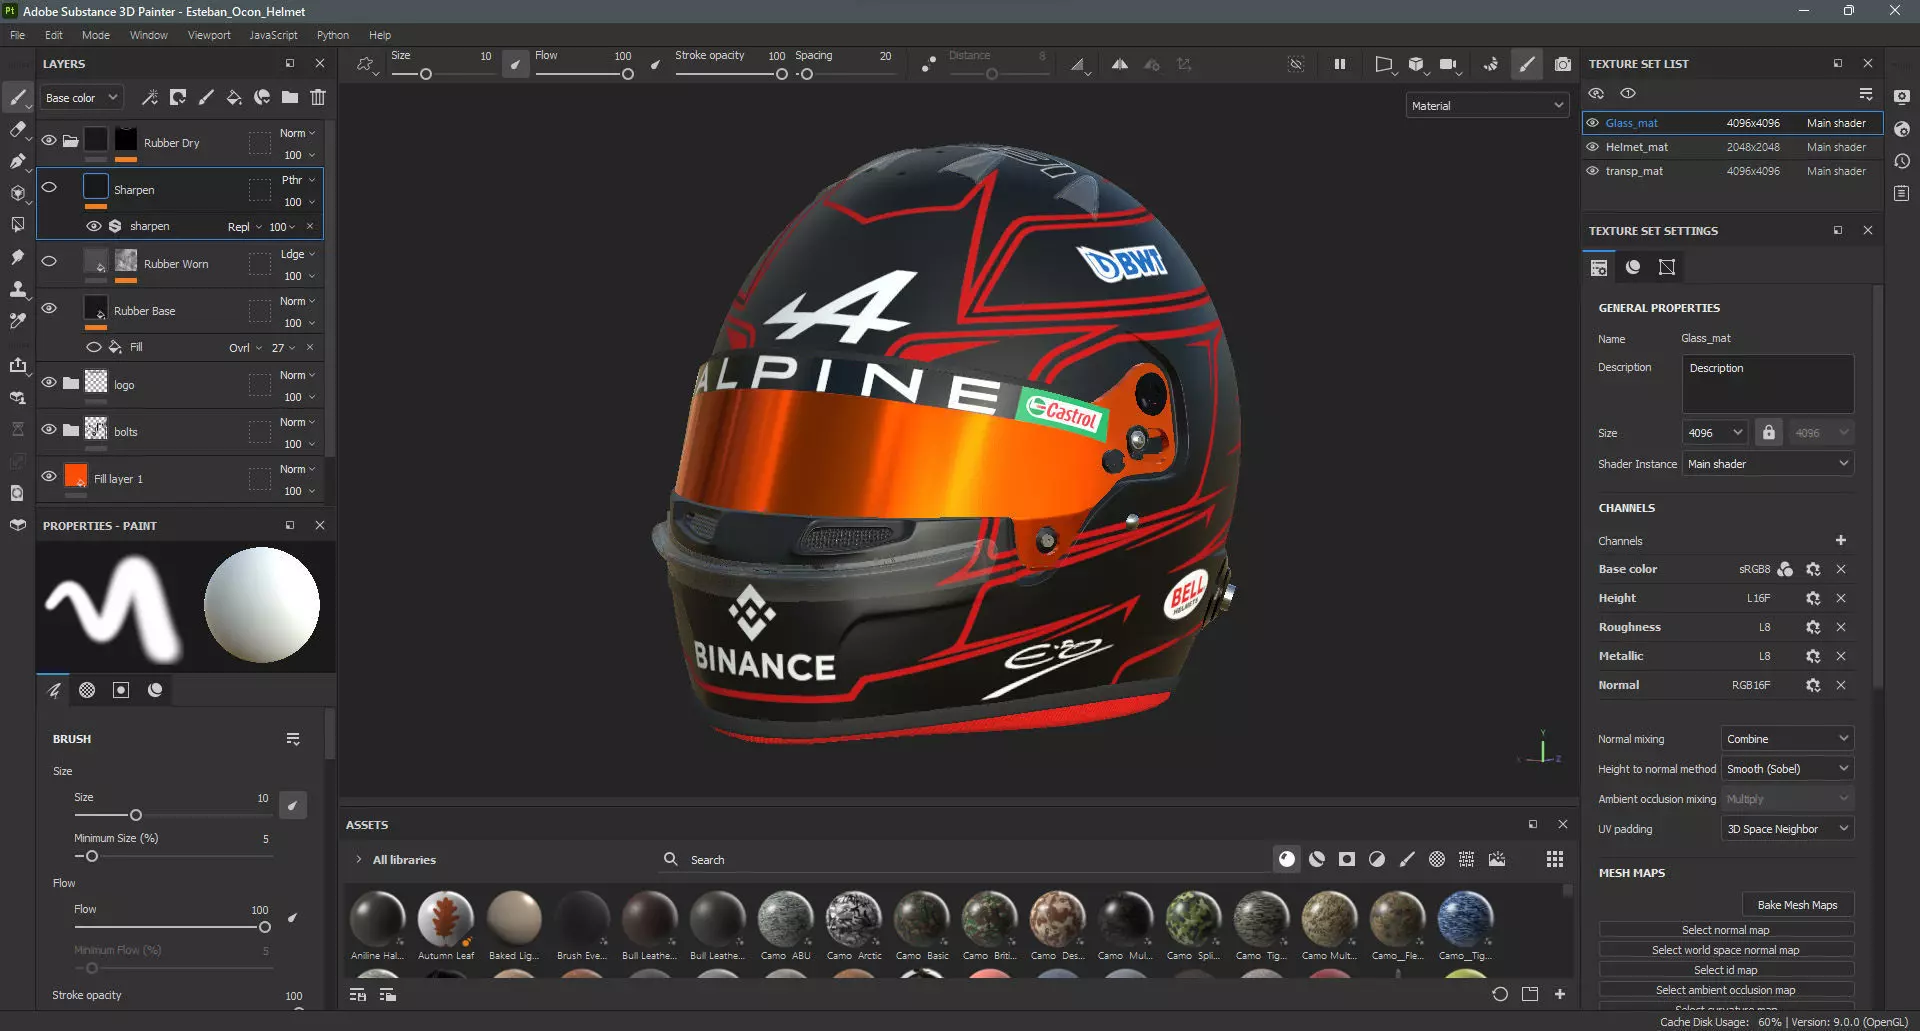Create a new folder in Layers
This screenshot has height=1031, width=1920.
(x=290, y=97)
